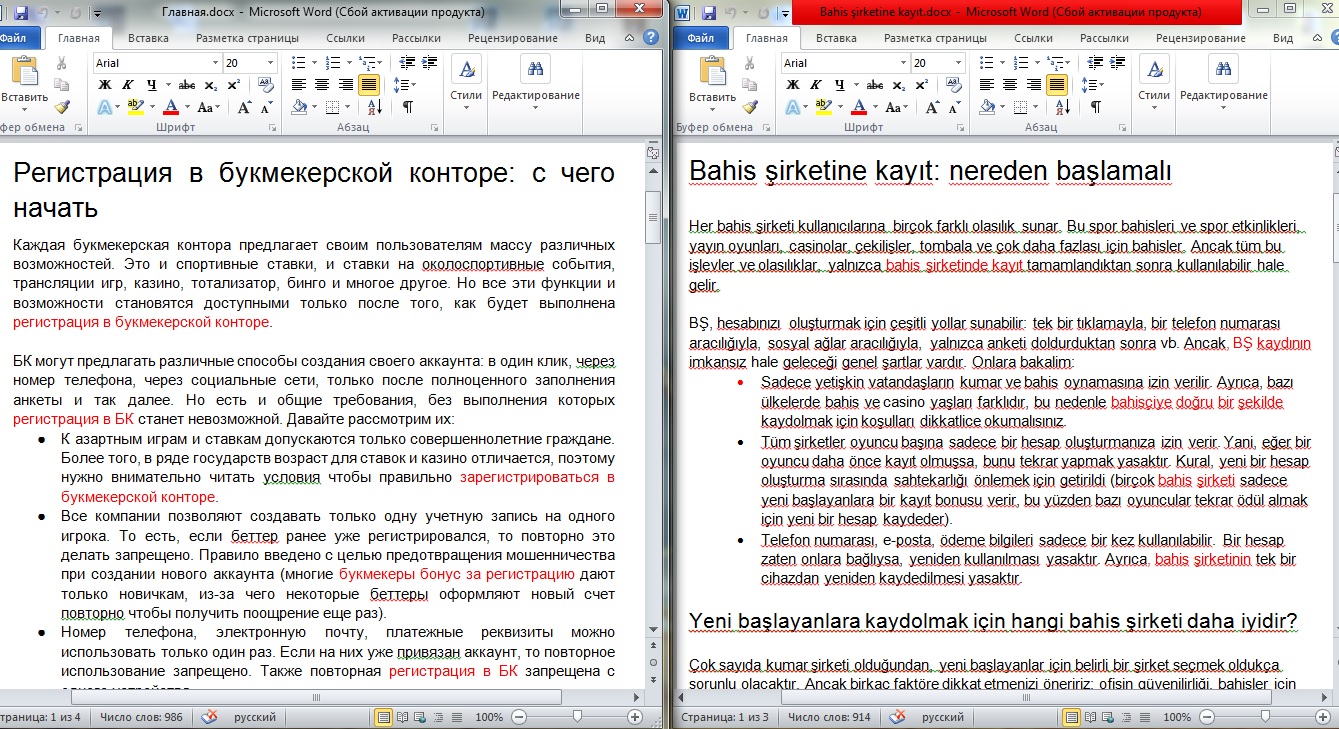Apply strikethrough in Главная.docx window

pyautogui.click(x=187, y=85)
